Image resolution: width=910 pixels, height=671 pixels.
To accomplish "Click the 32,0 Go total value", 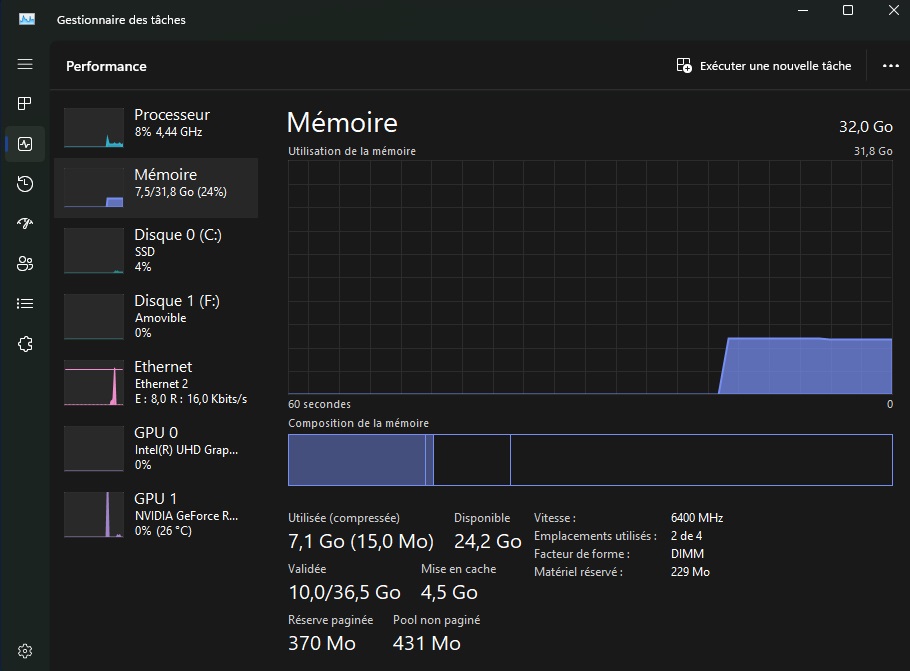I will click(866, 127).
